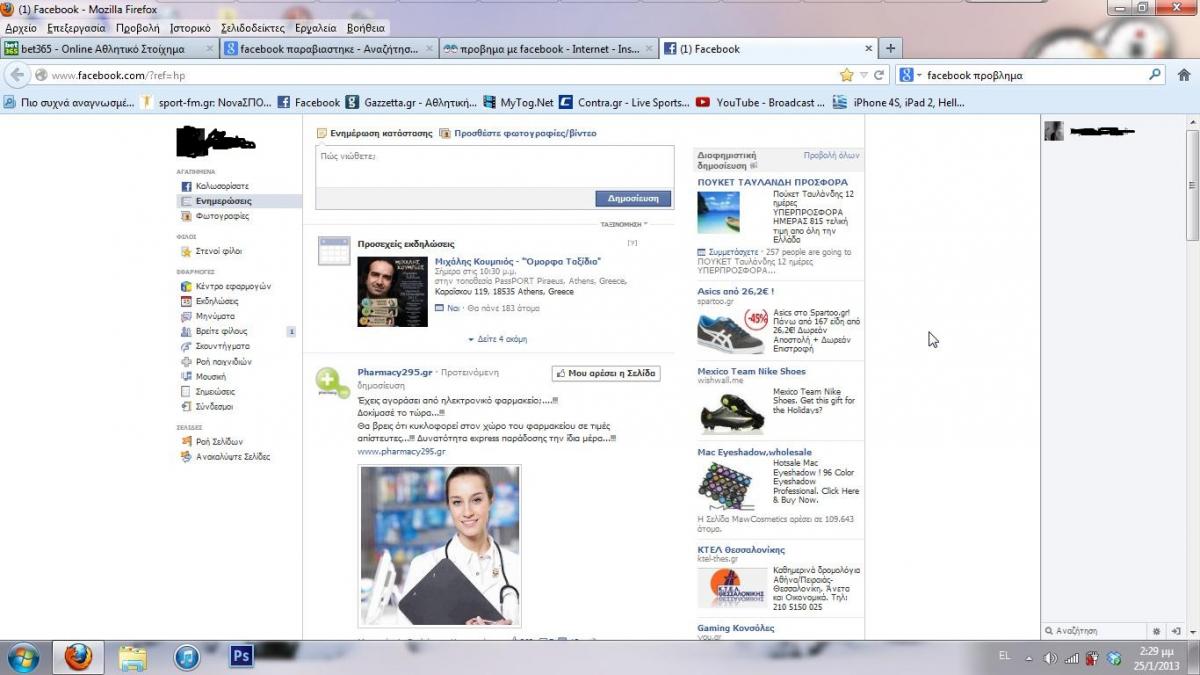Image resolution: width=1200 pixels, height=675 pixels.
Task: Open the Επεξεργασία menu
Action: [x=76, y=28]
